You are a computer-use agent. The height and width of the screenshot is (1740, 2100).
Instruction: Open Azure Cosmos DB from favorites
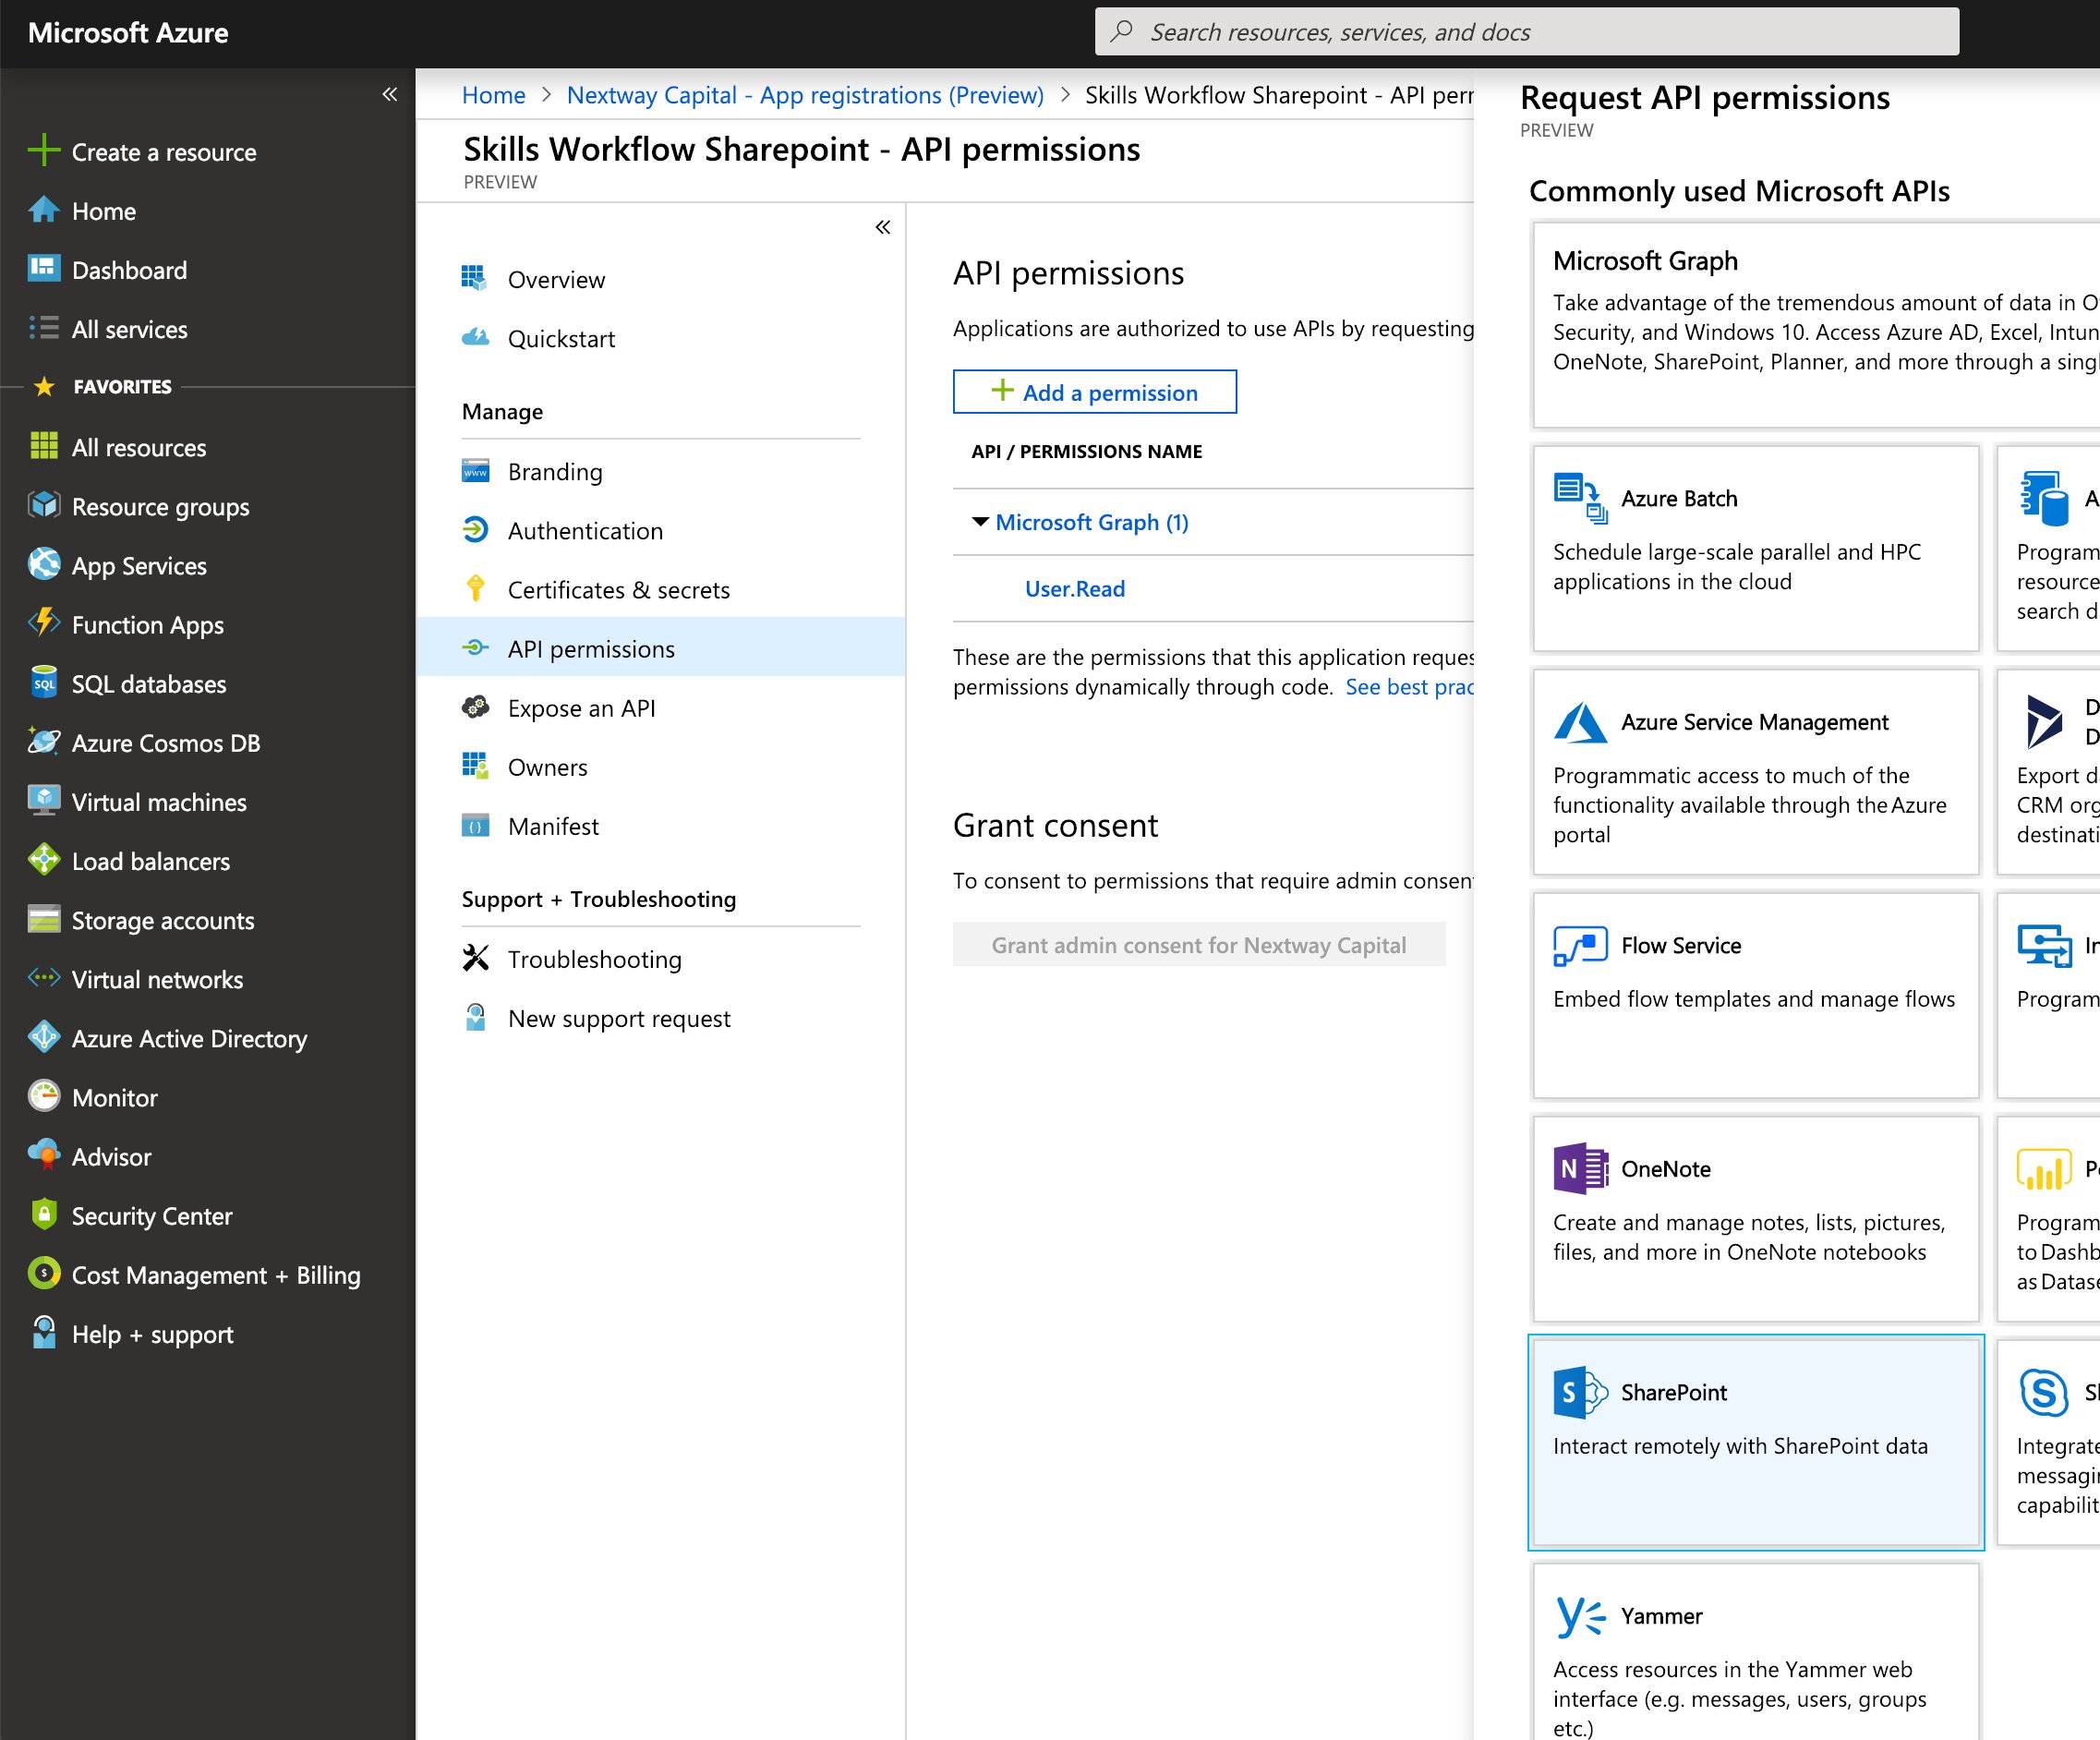(165, 743)
